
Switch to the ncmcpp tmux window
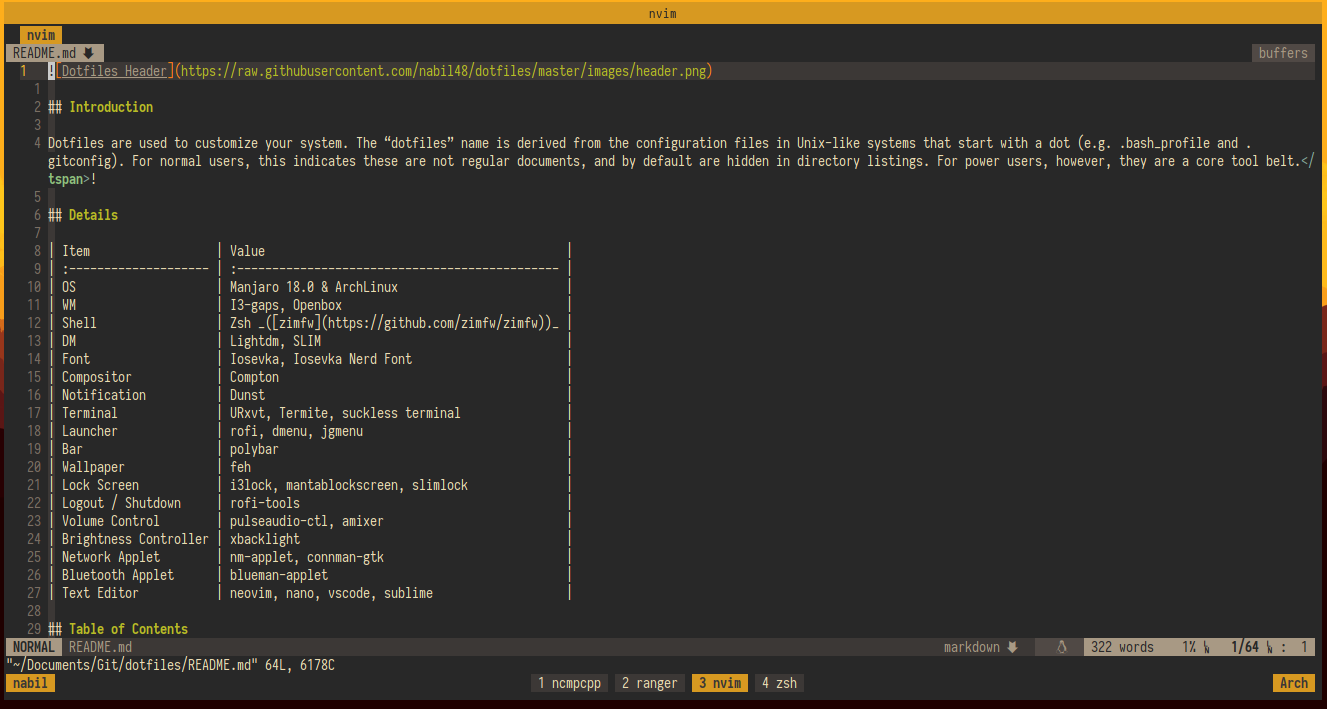click(568, 682)
